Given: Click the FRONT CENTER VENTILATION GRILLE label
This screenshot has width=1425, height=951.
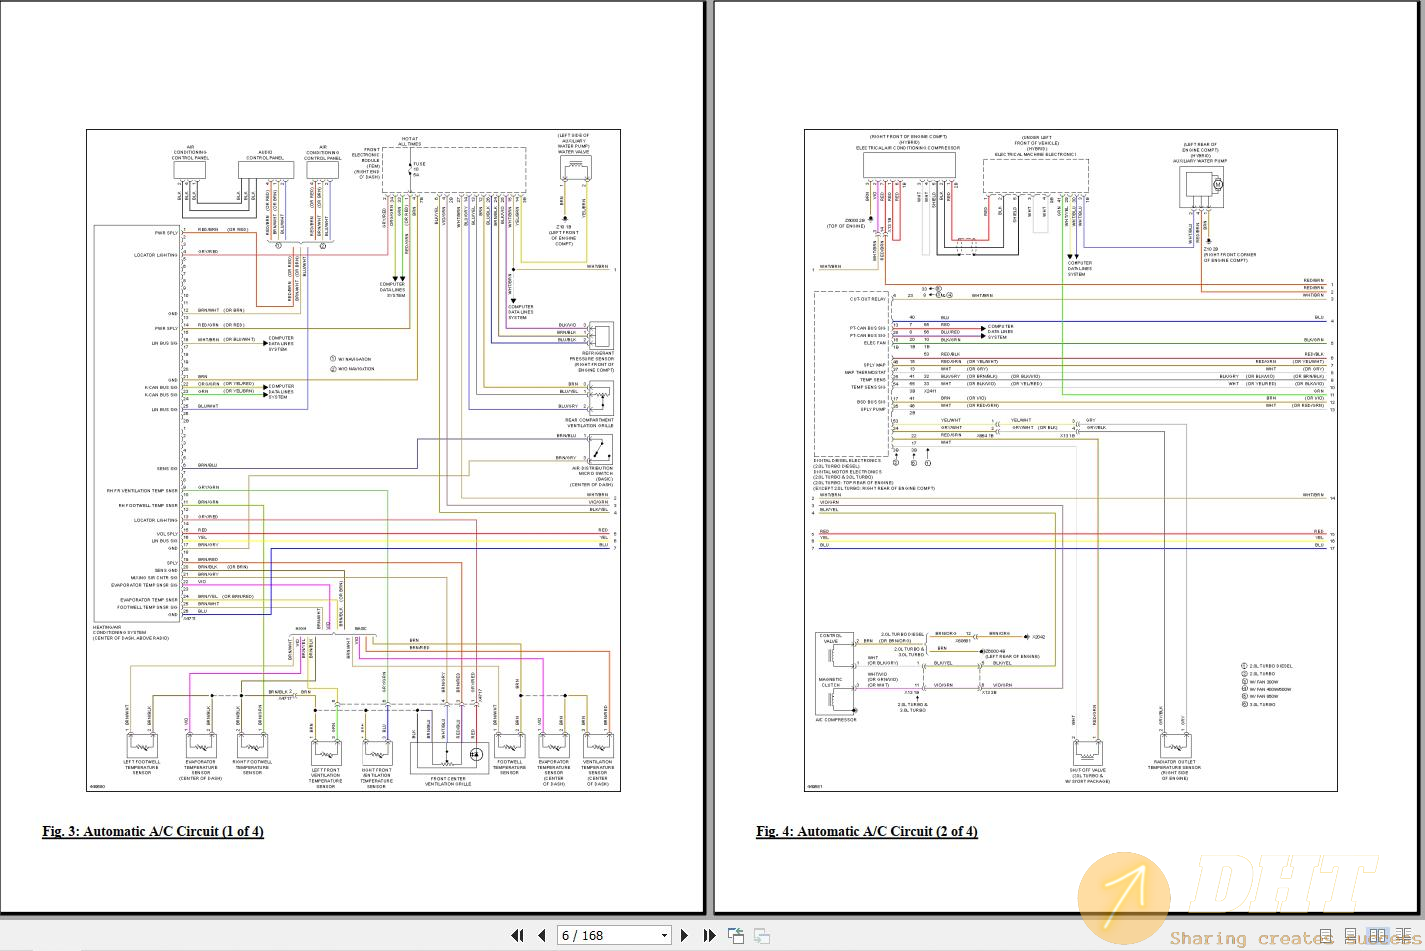Looking at the screenshot, I should point(447,781).
